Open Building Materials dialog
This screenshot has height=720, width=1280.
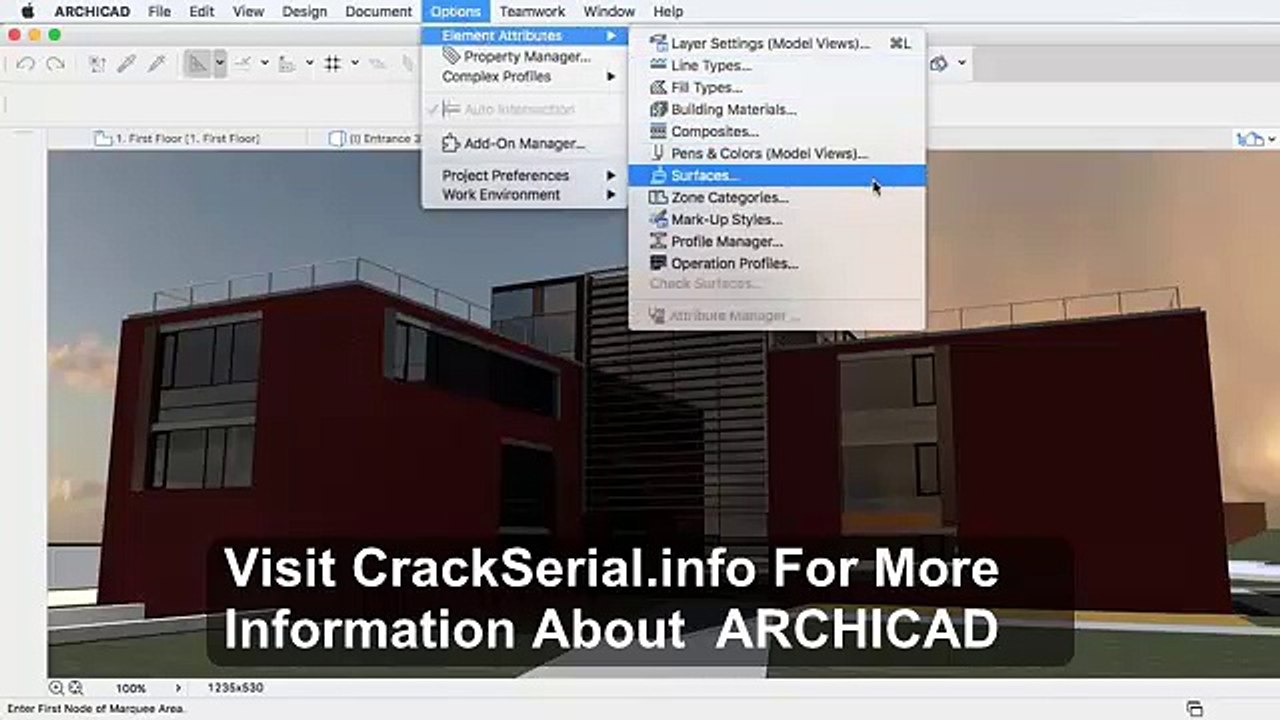click(777, 109)
